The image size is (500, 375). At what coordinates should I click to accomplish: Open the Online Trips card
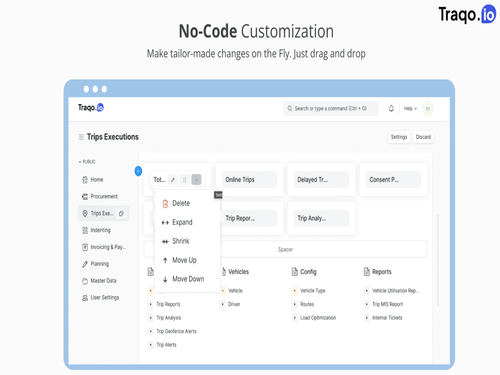click(x=249, y=180)
